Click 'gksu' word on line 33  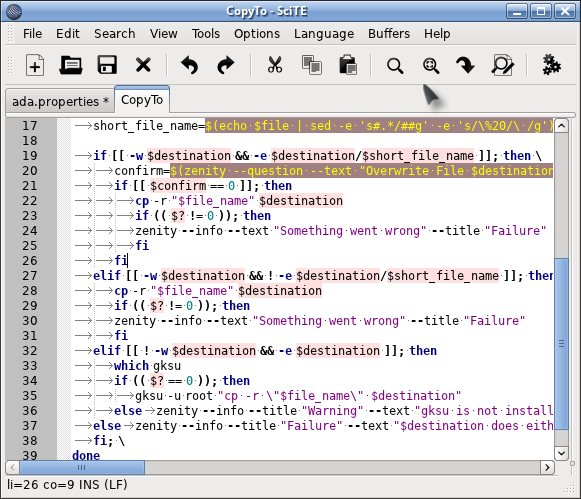click(167, 366)
